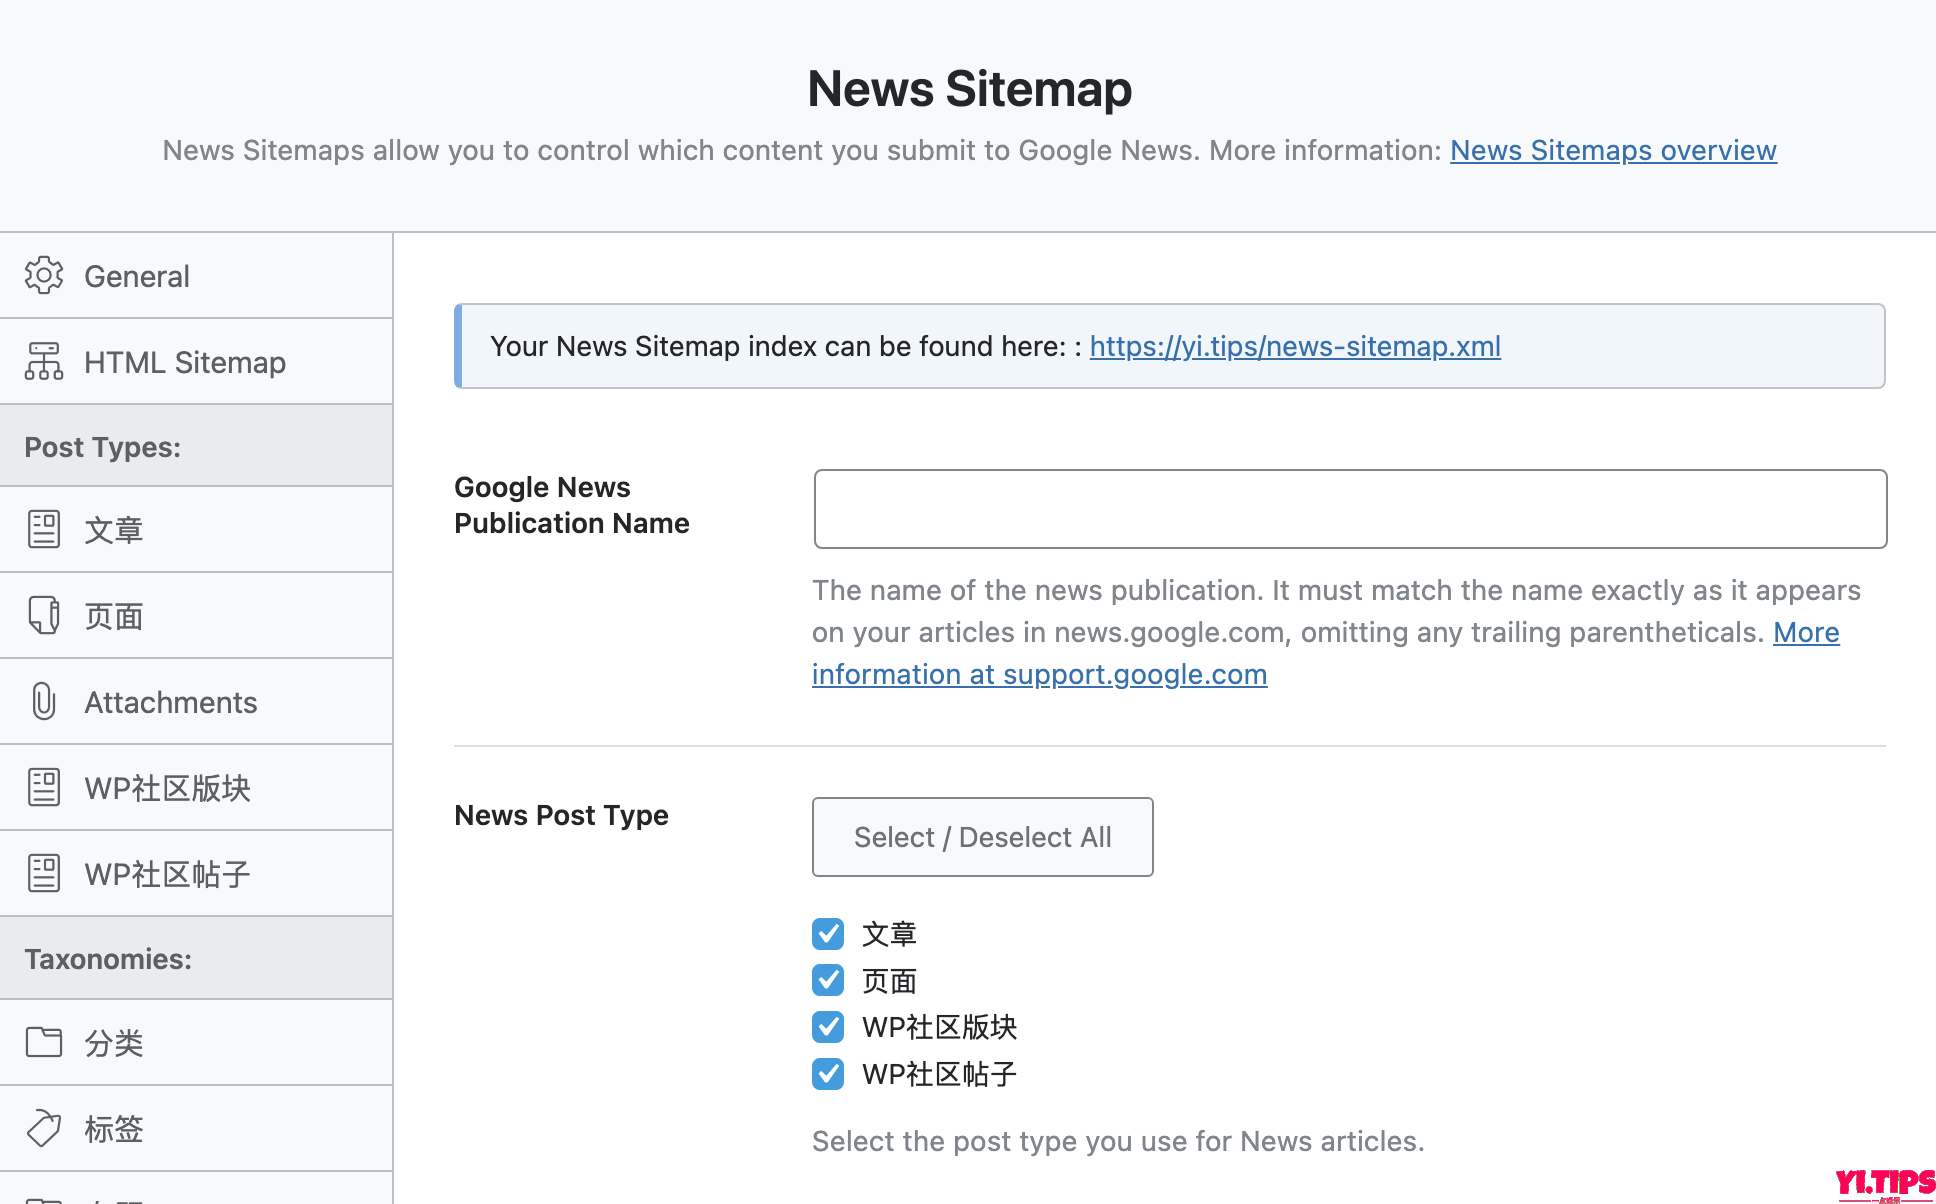Click the 页面 page icon

[44, 615]
